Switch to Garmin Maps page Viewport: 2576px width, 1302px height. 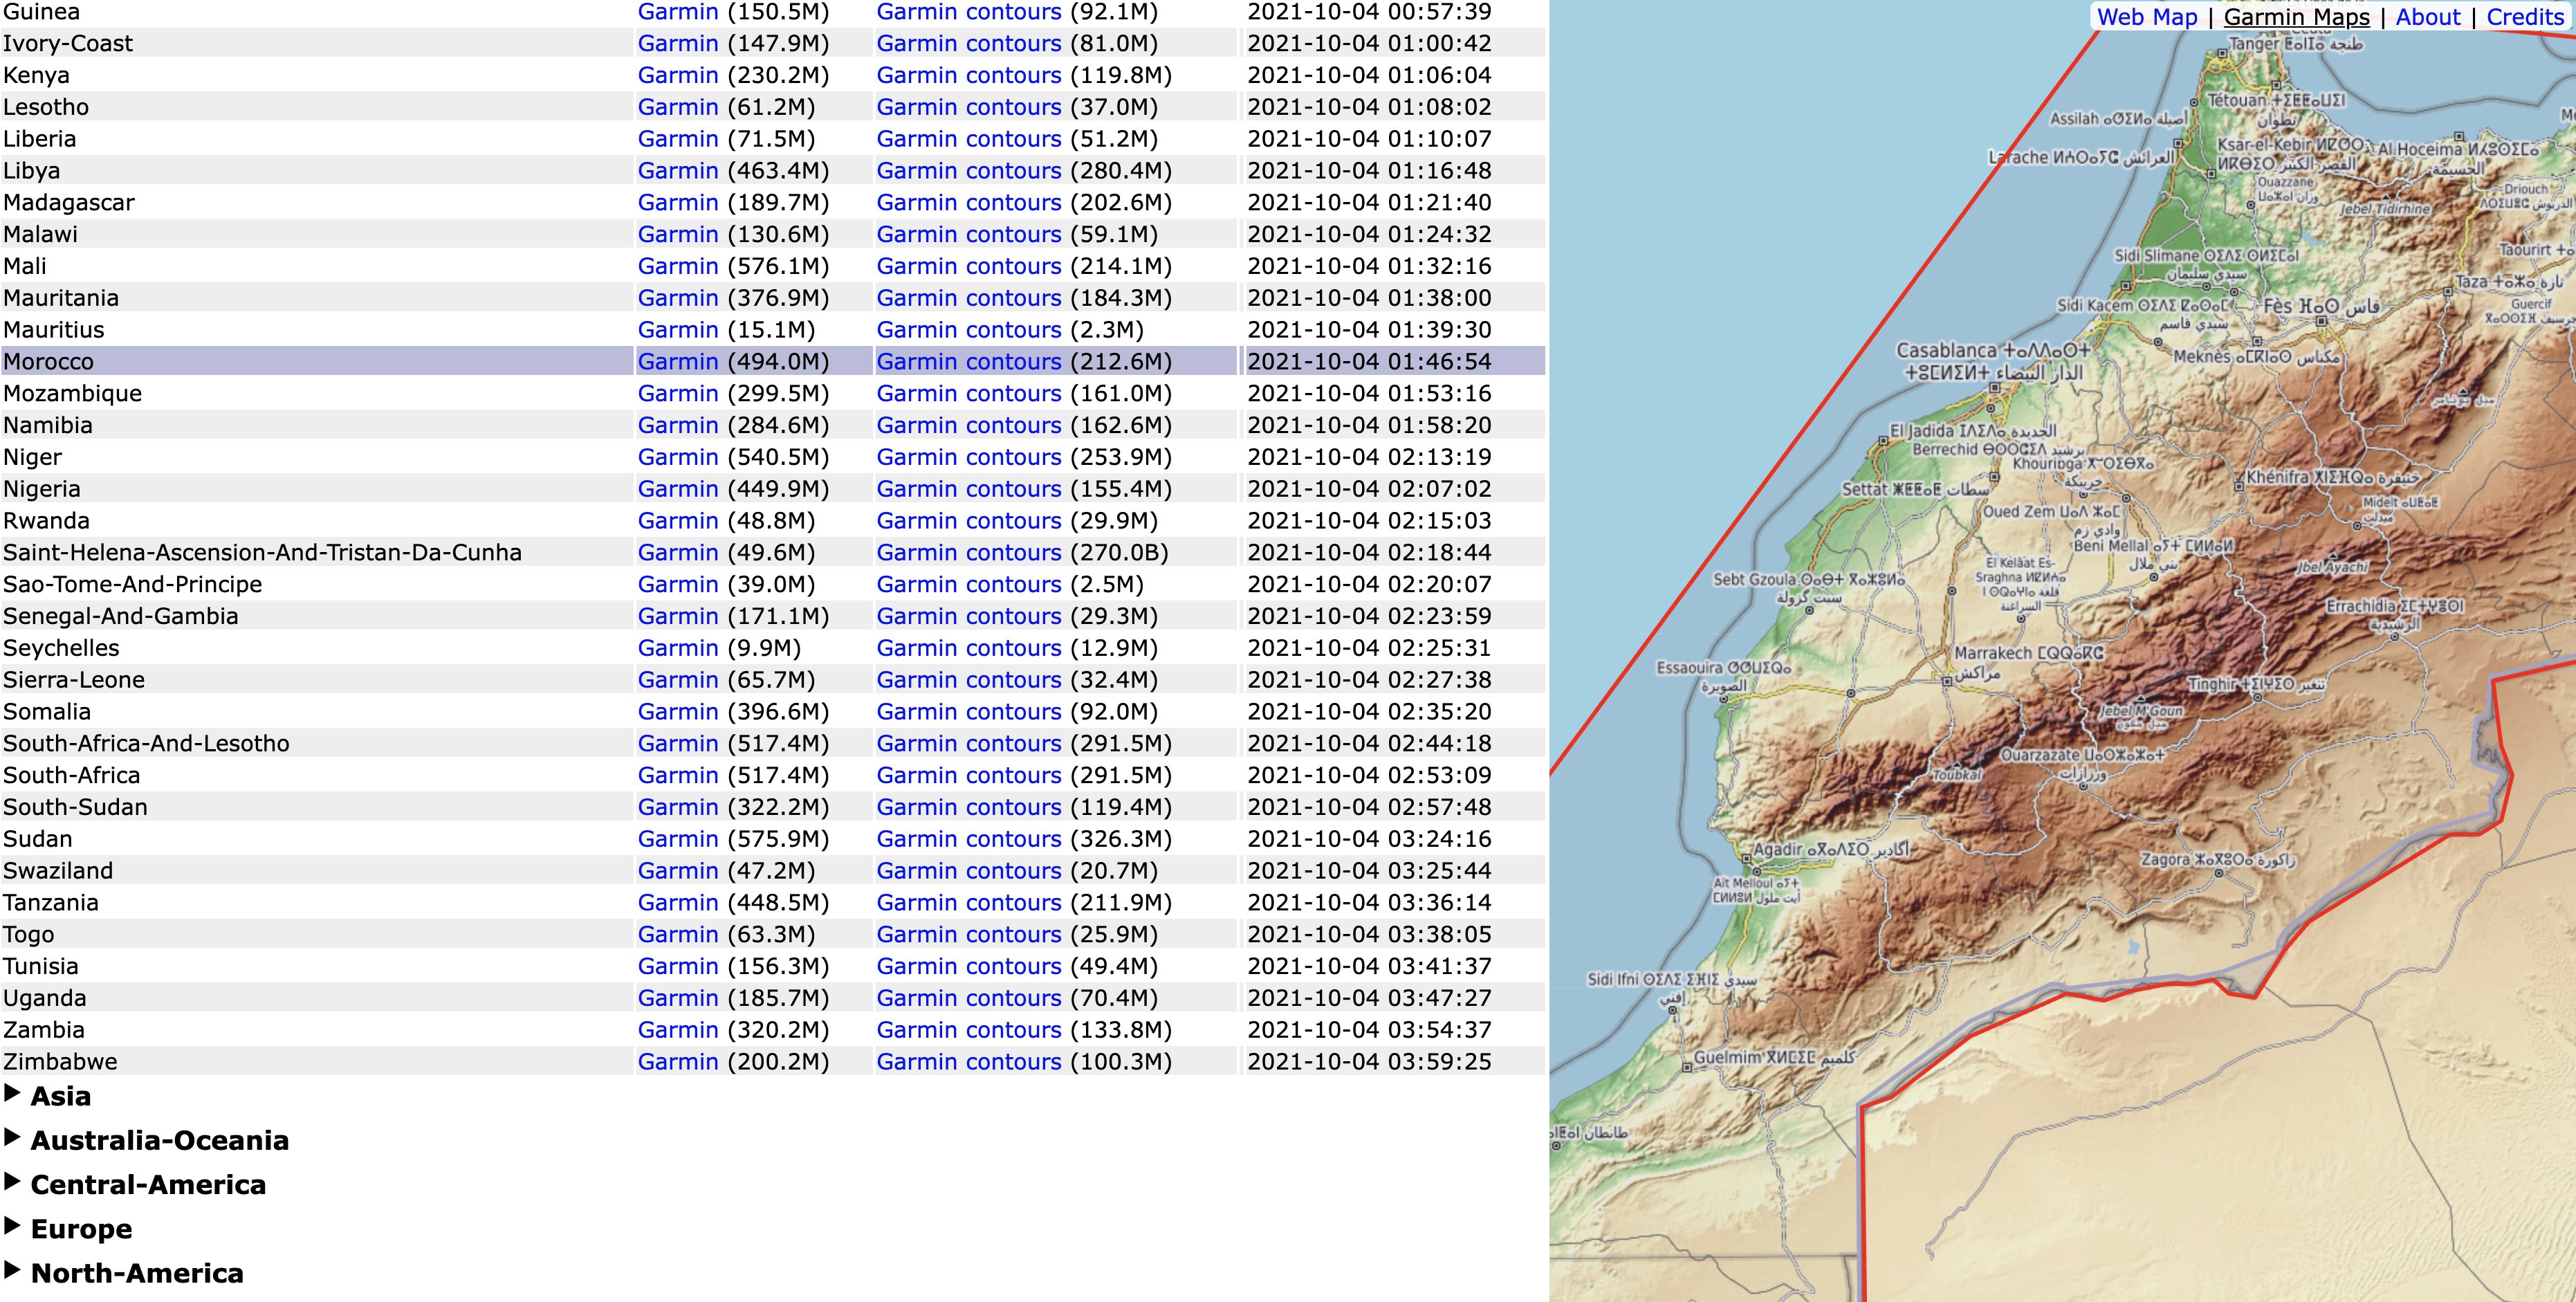pos(2296,17)
